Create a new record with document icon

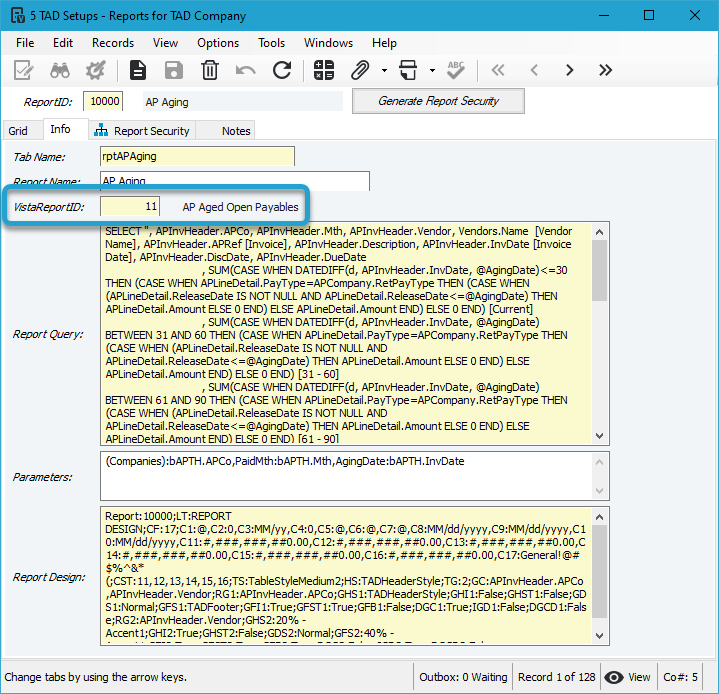click(138, 70)
